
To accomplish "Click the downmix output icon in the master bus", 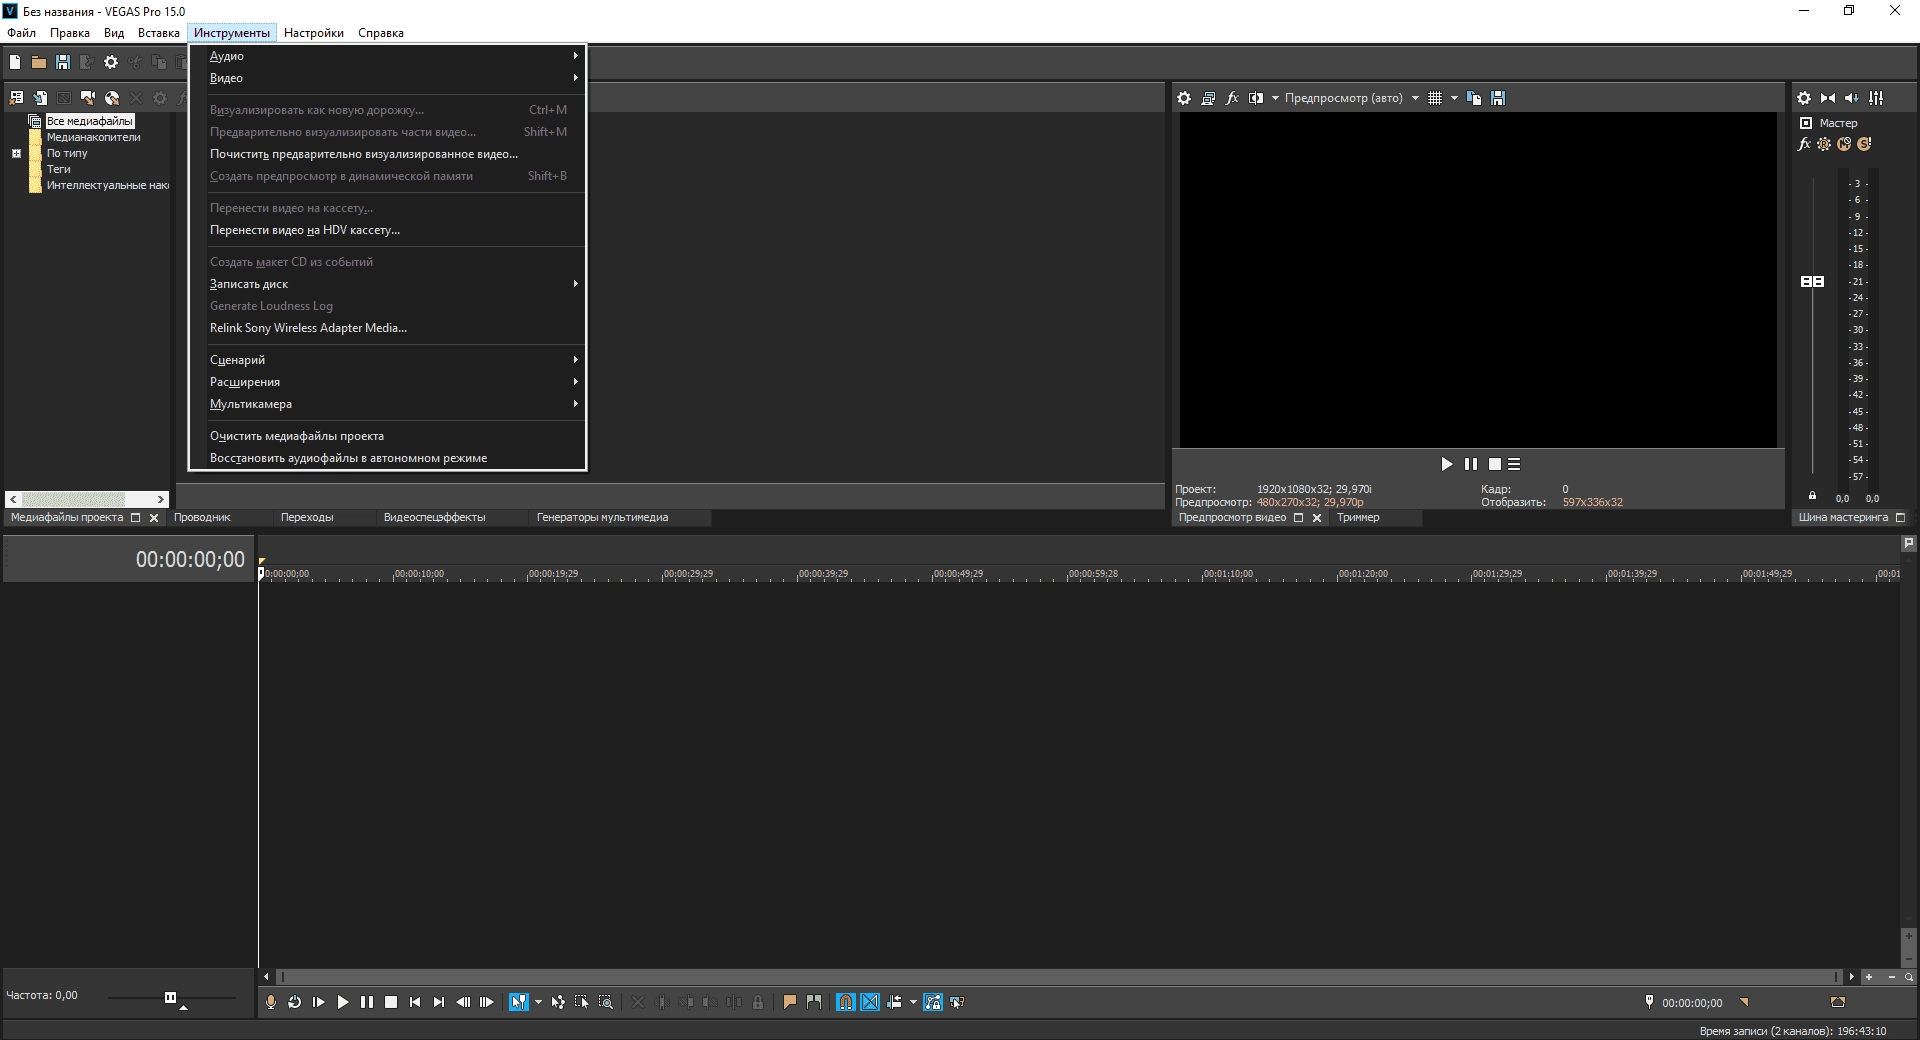I will [x=1828, y=98].
